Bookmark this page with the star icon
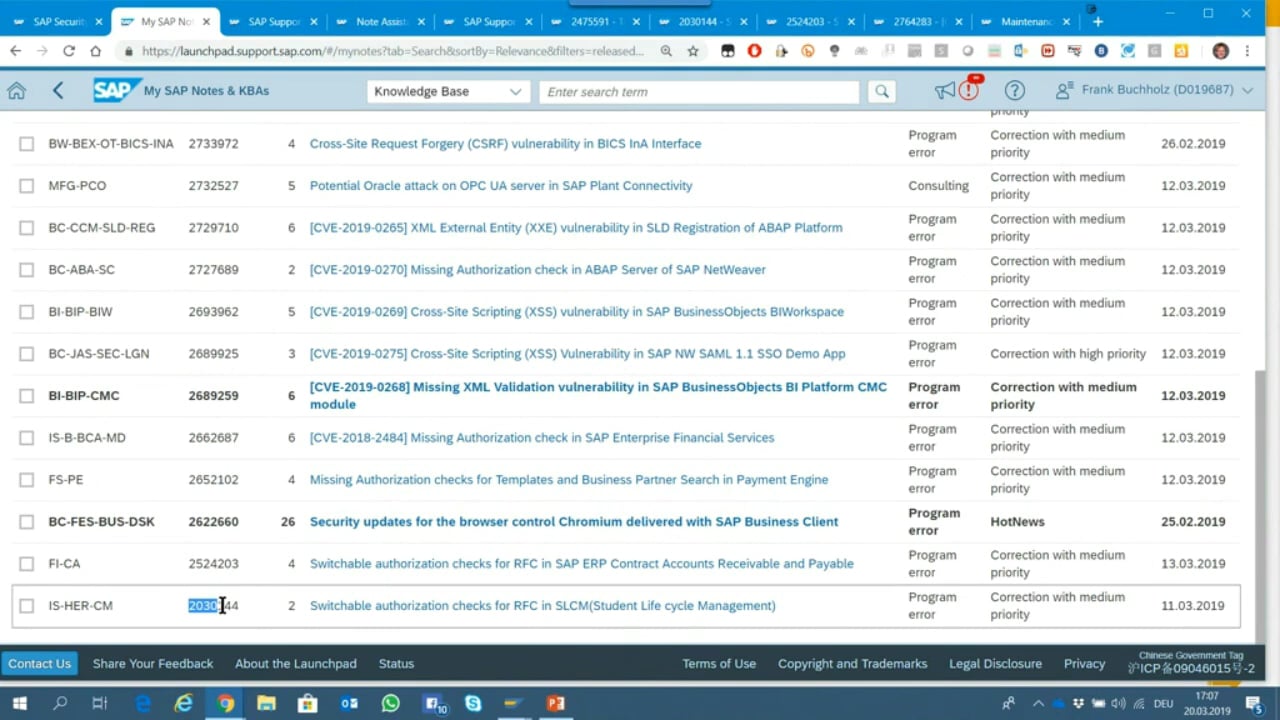Screen dimensions: 1280x720 (693, 51)
